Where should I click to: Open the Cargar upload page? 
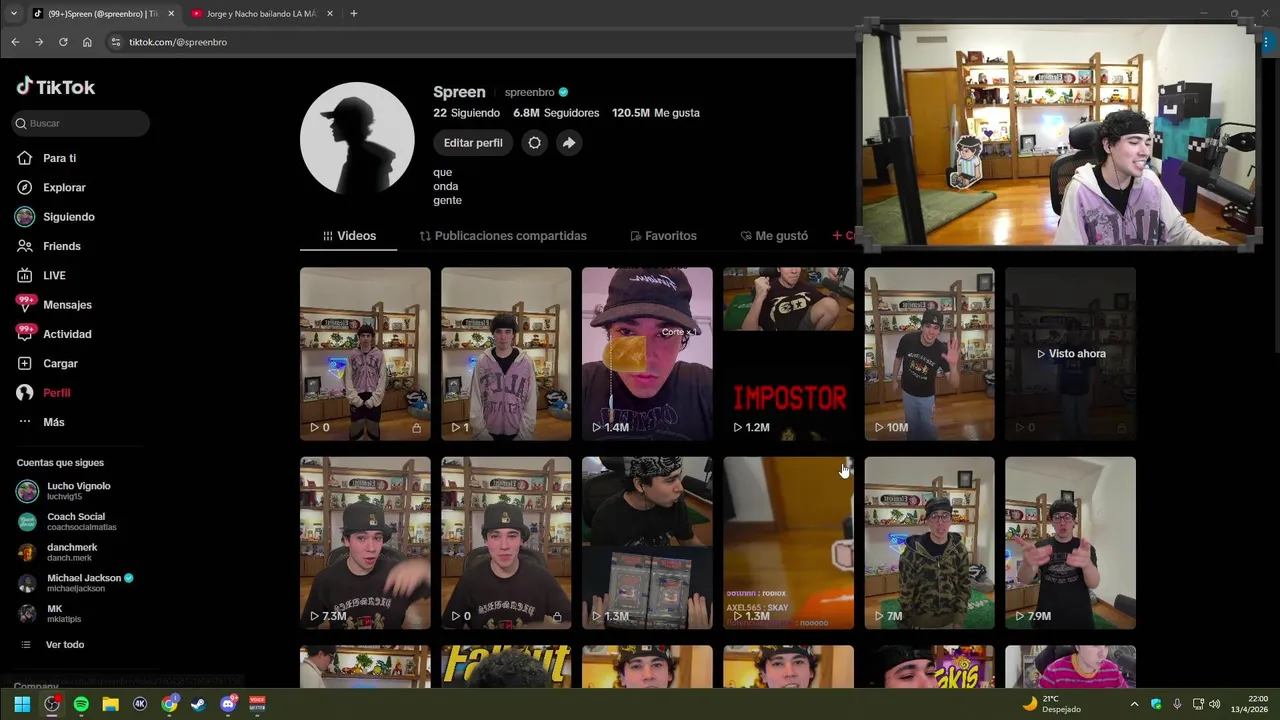(60, 363)
